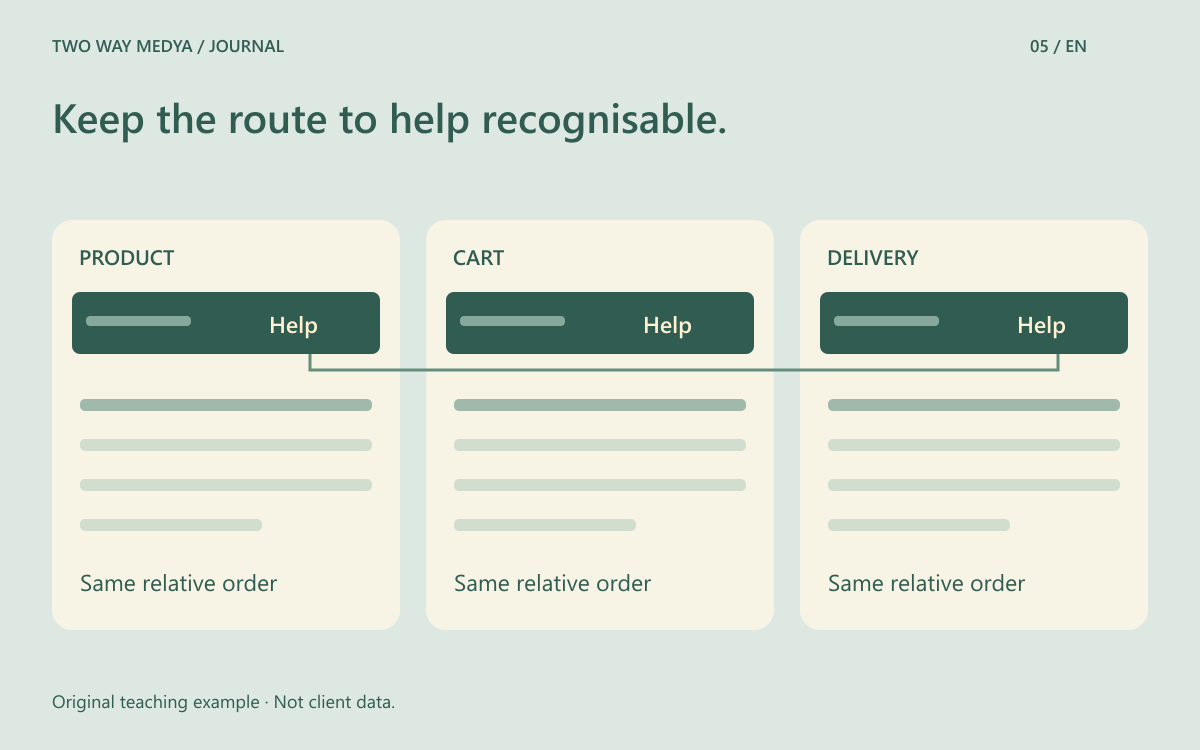This screenshot has width=1200, height=750.
Task: Click 'Same relative order' in PRODUCT card
Action: tap(178, 583)
